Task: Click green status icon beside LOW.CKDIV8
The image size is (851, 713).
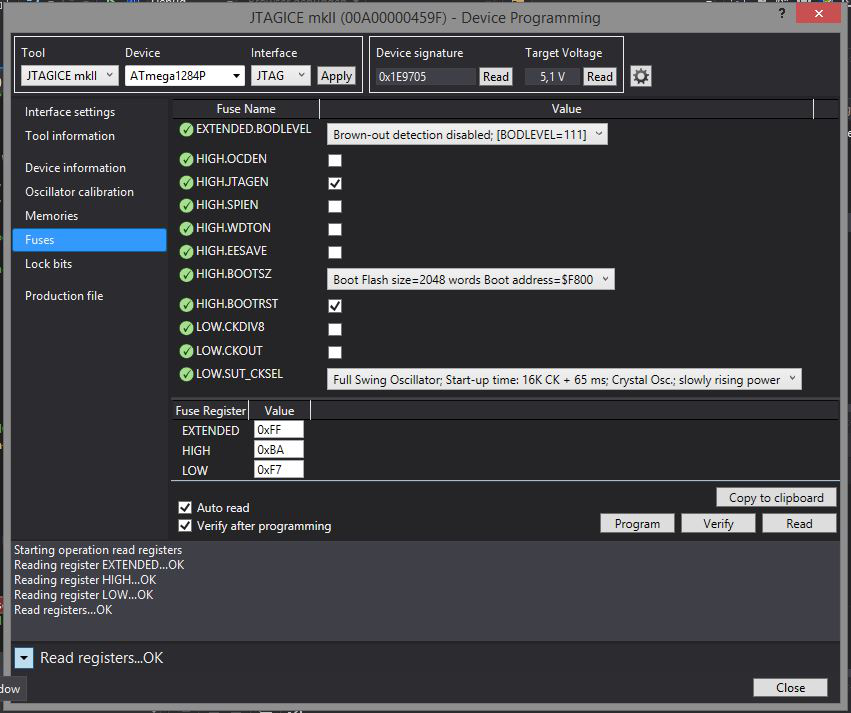Action: (186, 328)
